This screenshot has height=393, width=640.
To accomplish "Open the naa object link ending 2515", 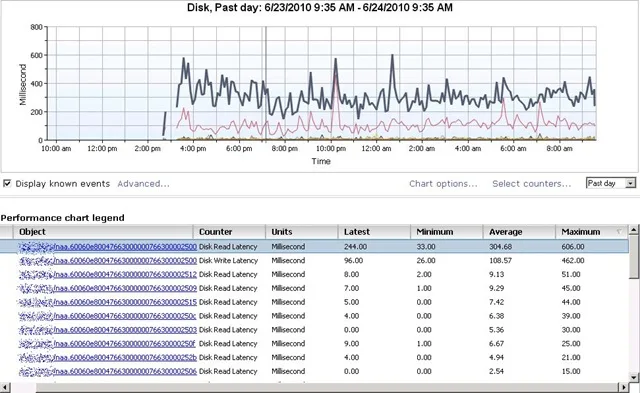I will 108,302.
